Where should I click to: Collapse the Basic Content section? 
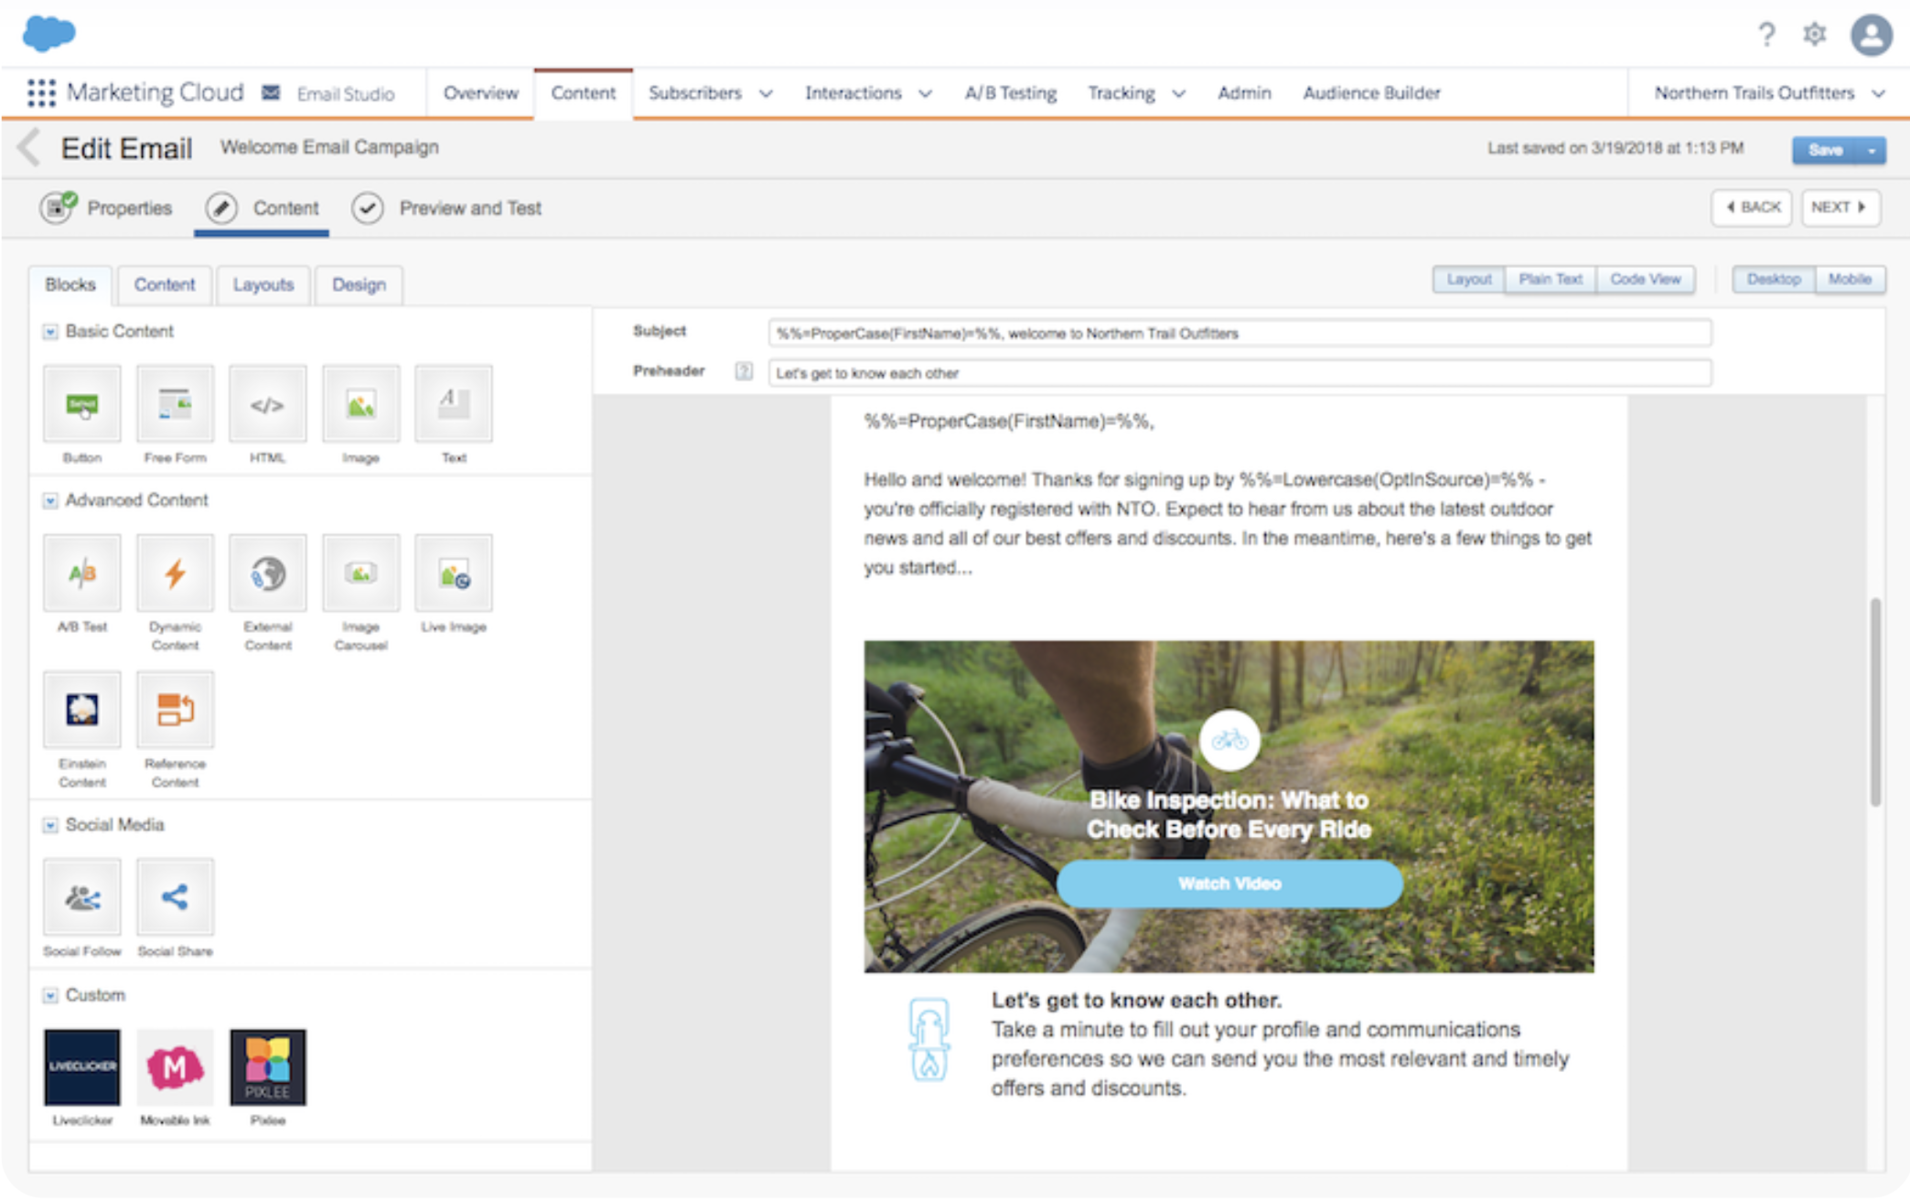point(49,331)
